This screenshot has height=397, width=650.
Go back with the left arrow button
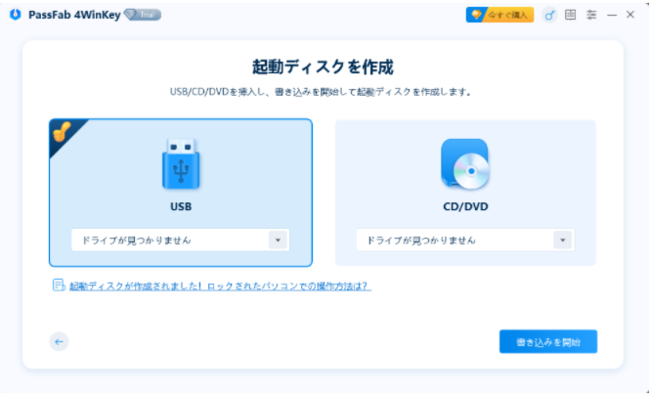[x=59, y=341]
